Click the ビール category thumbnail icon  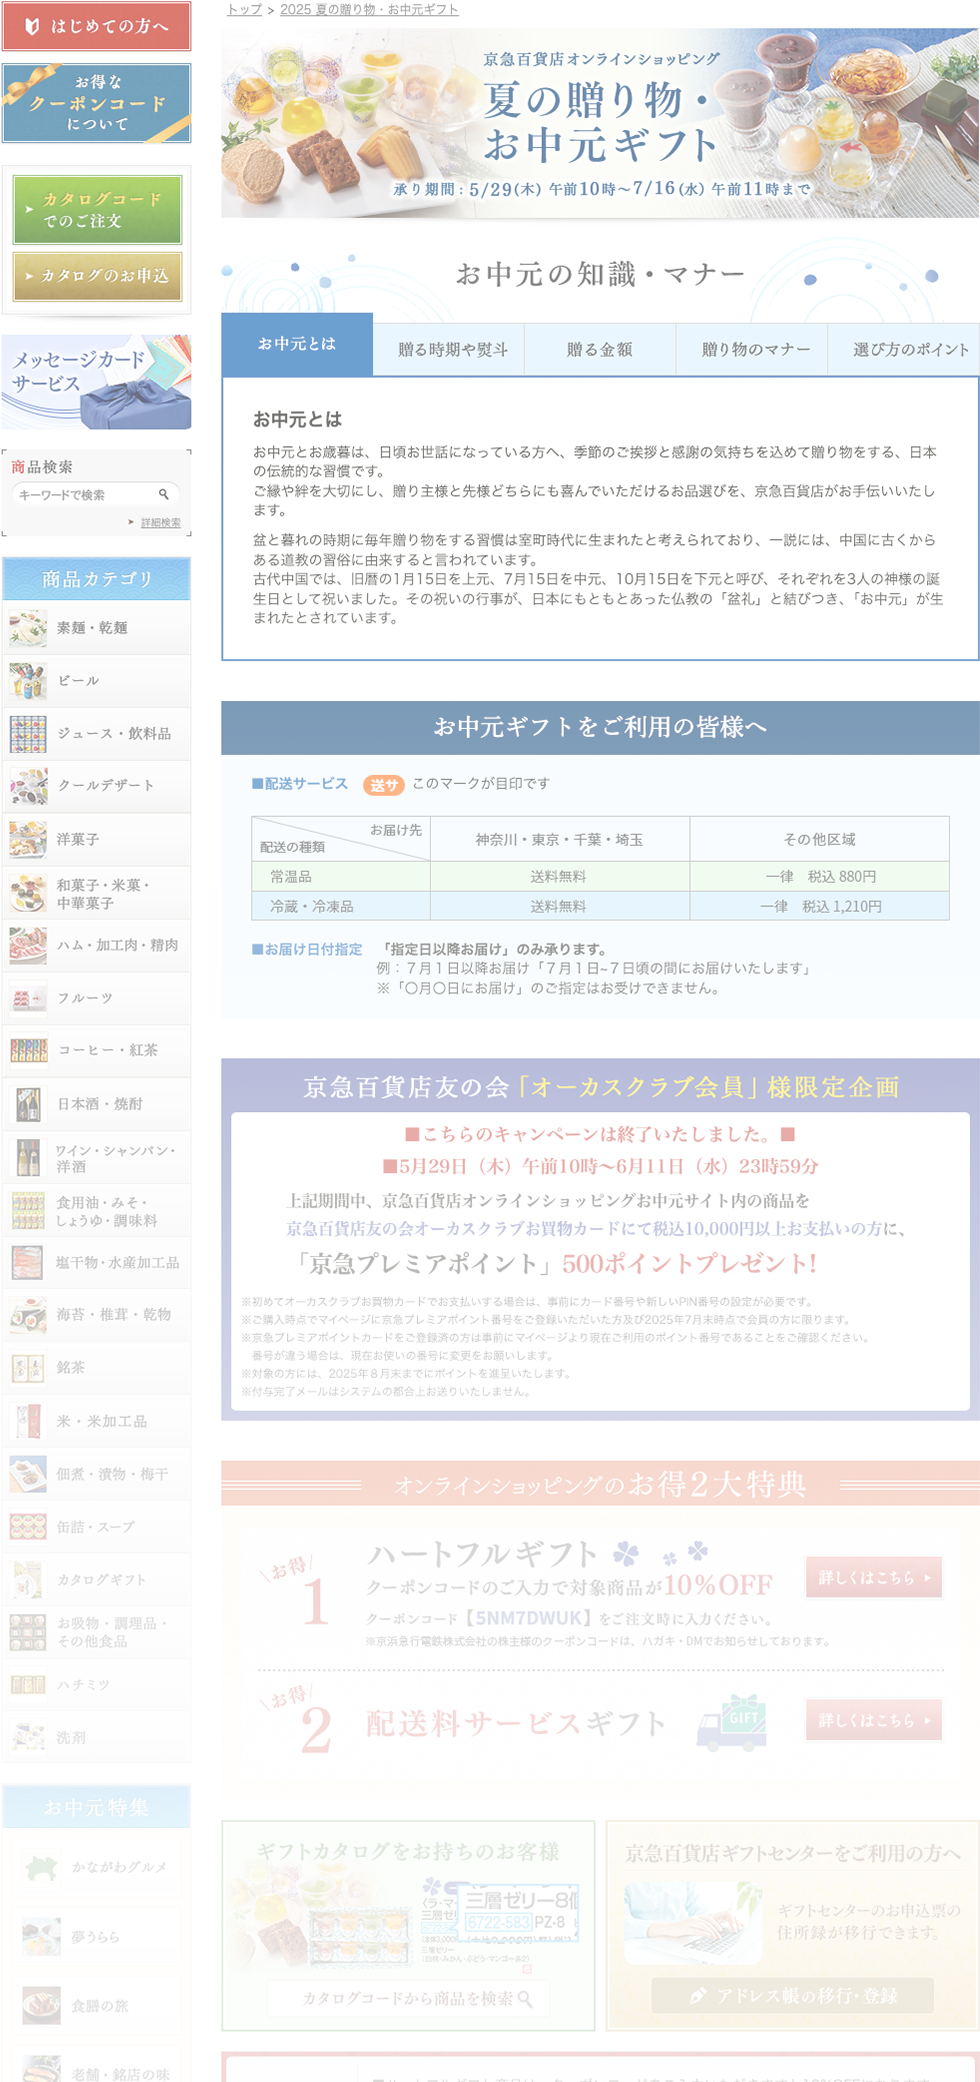tap(28, 681)
